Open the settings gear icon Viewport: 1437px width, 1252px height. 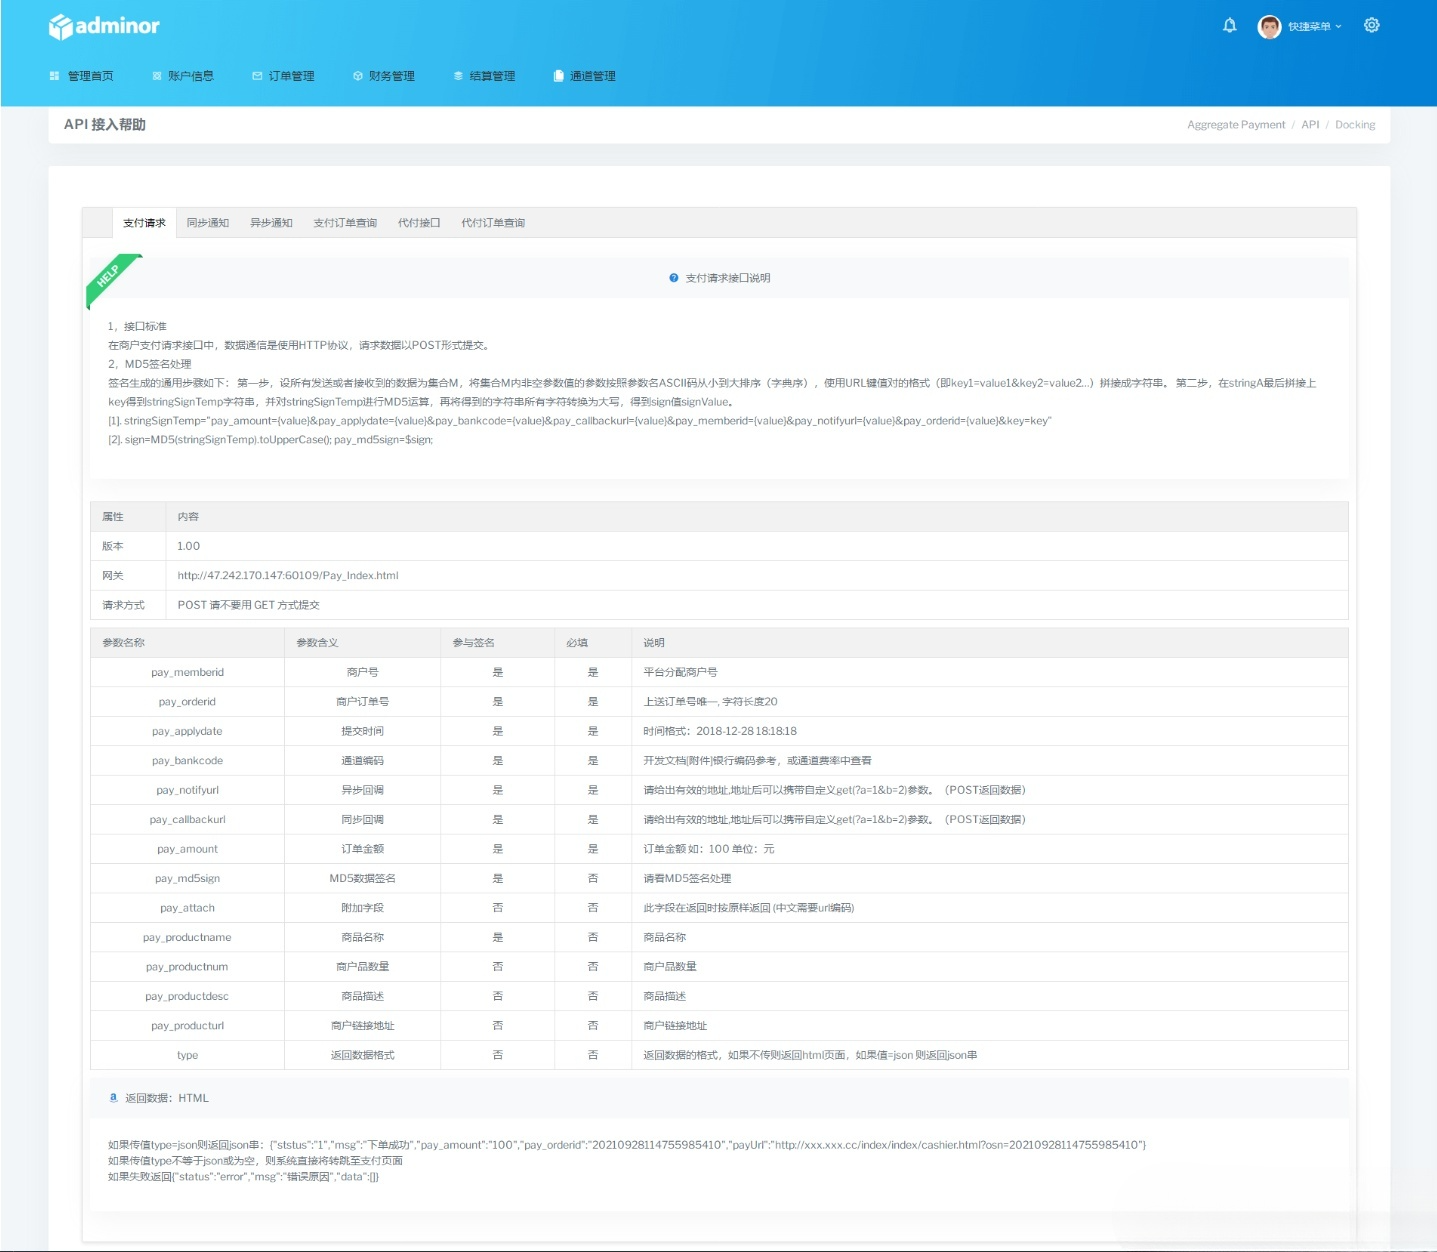coord(1371,26)
